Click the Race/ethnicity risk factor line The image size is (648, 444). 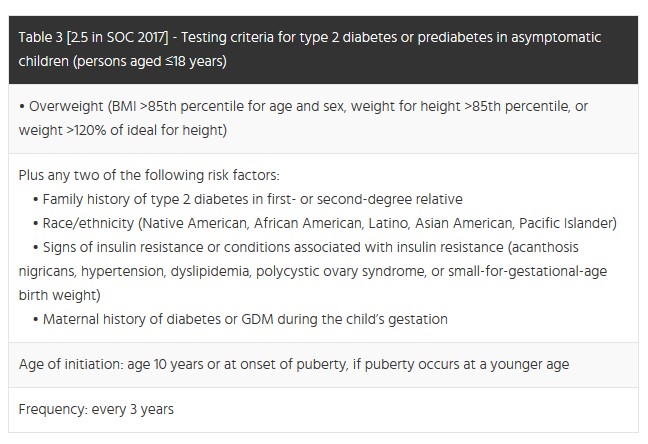[325, 223]
